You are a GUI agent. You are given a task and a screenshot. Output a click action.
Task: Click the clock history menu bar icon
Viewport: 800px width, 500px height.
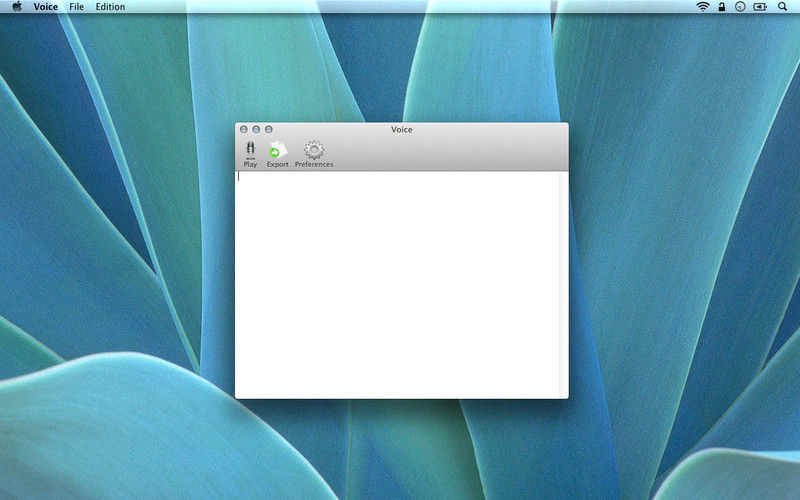click(740, 7)
